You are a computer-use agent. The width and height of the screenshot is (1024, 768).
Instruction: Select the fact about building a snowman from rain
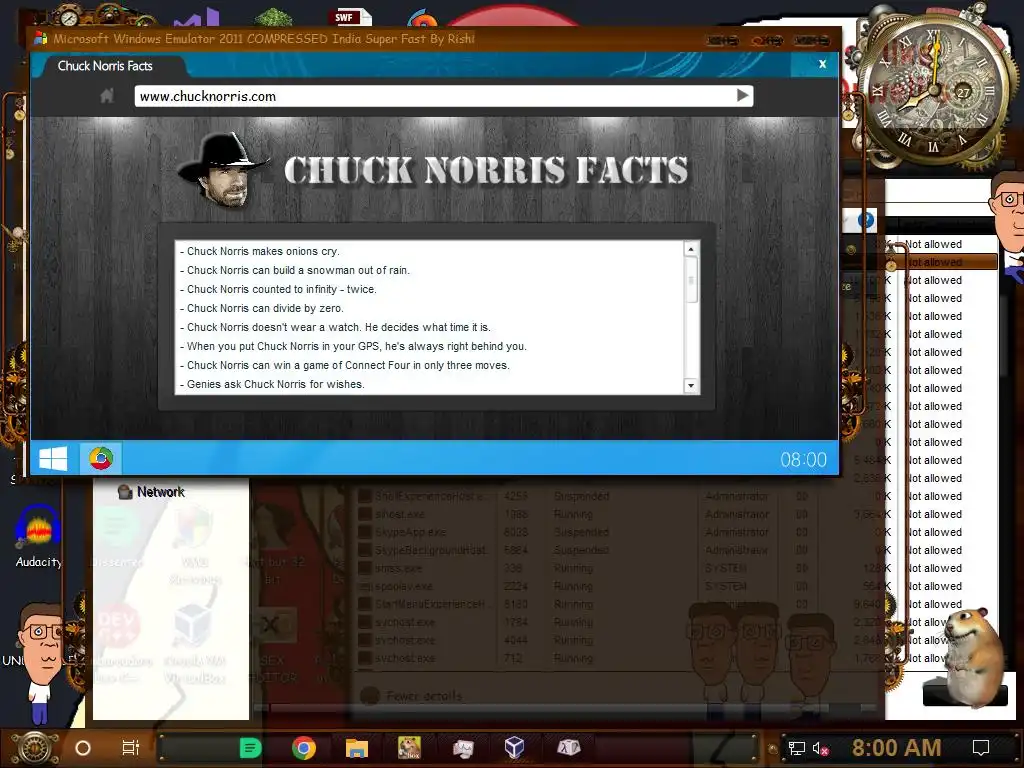click(x=295, y=270)
